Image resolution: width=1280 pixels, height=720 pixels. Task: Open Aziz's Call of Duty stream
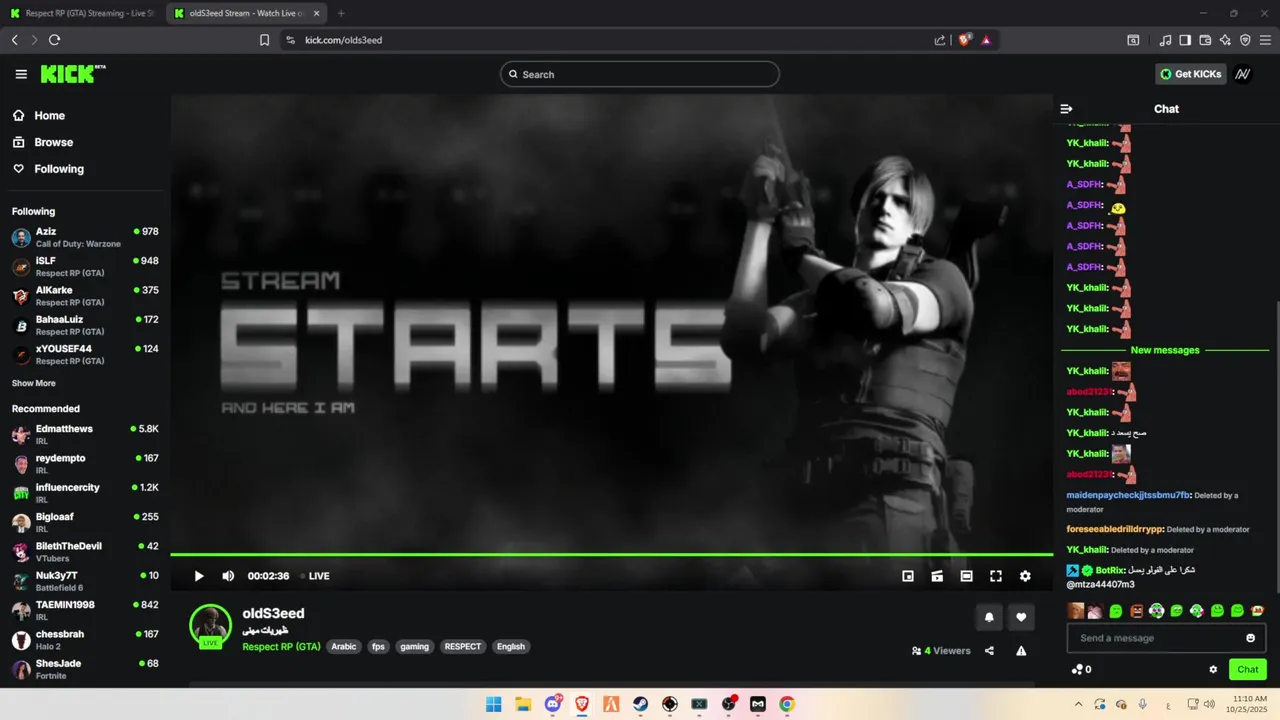coord(85,237)
